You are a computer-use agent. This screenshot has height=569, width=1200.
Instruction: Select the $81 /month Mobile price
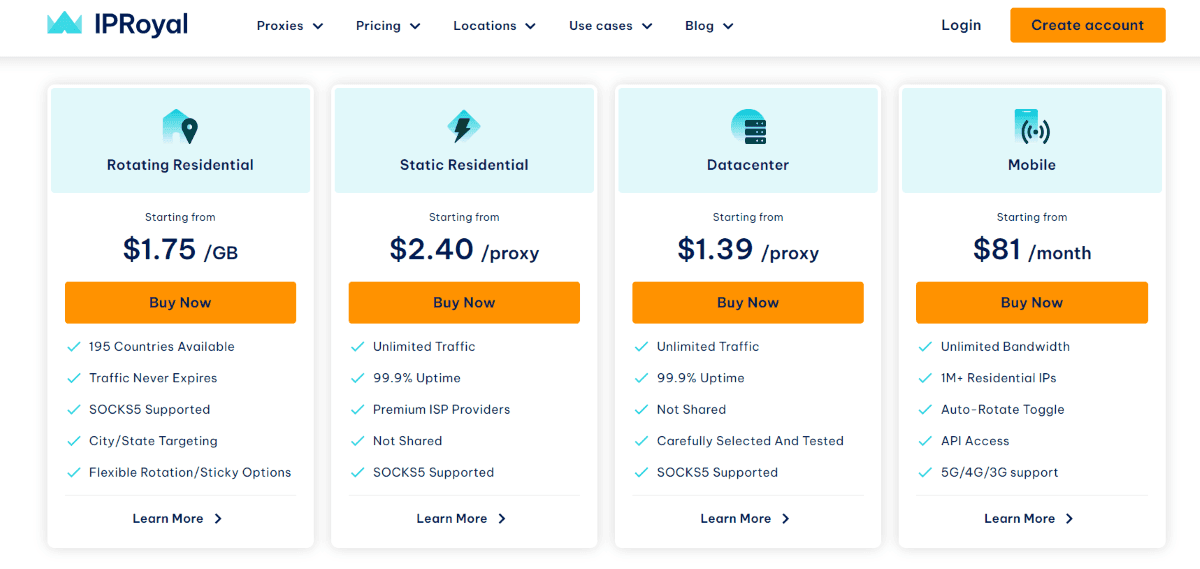(x=1032, y=250)
